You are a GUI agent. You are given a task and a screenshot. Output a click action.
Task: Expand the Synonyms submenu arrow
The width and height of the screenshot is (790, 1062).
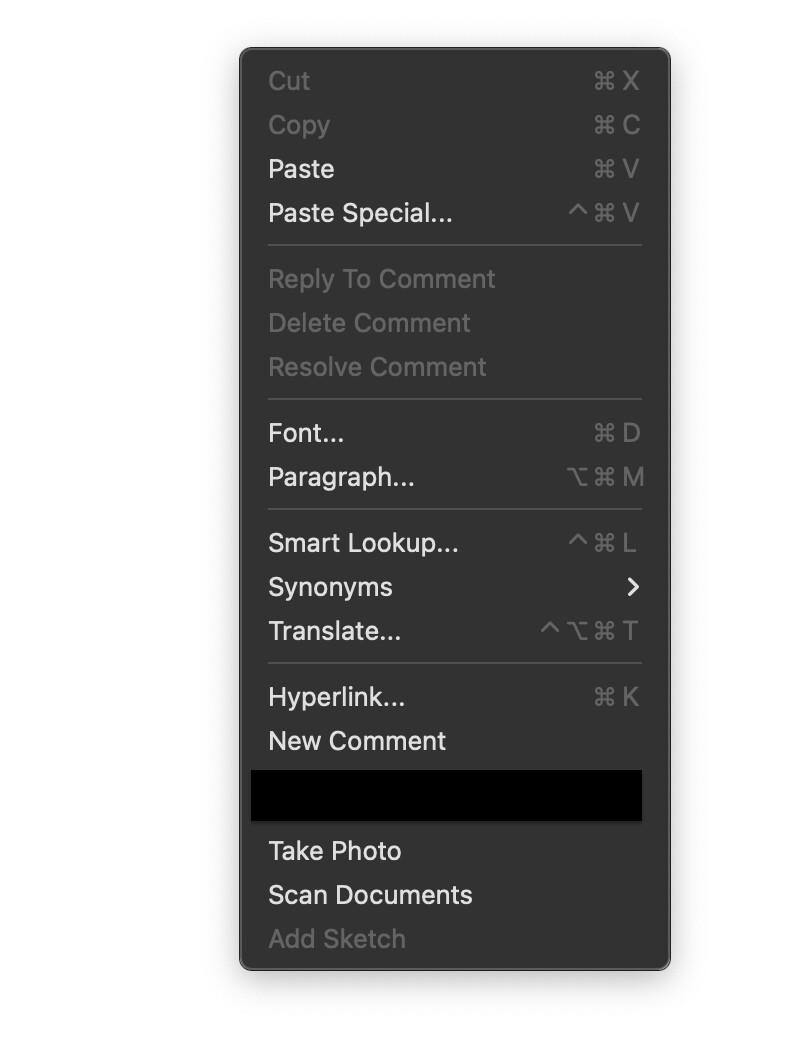point(633,587)
